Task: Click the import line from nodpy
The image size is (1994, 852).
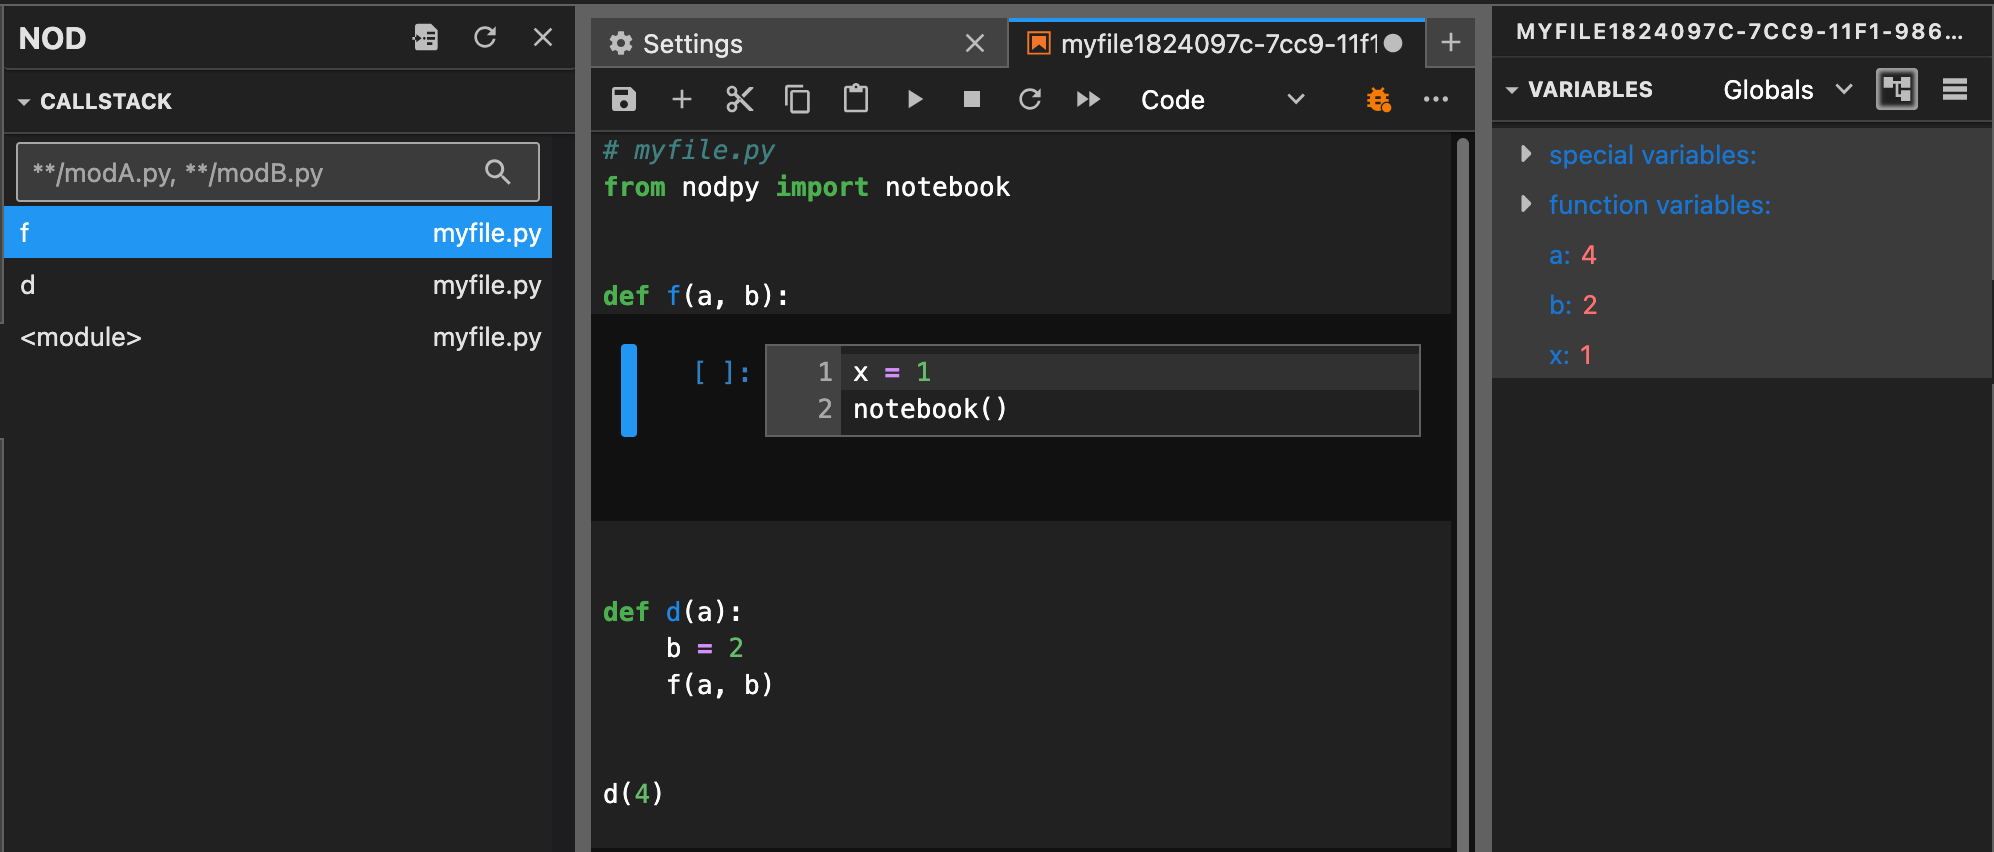Action: (807, 187)
